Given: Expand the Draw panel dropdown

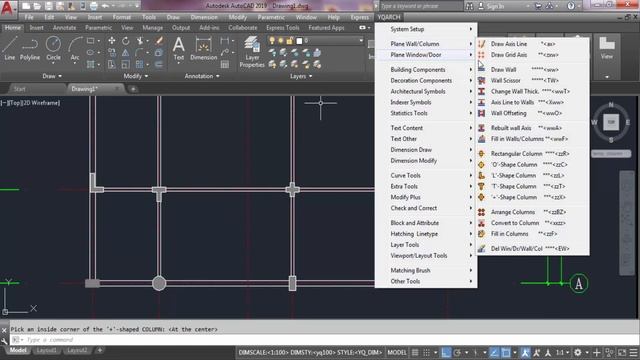Looking at the screenshot, I should click(x=52, y=76).
